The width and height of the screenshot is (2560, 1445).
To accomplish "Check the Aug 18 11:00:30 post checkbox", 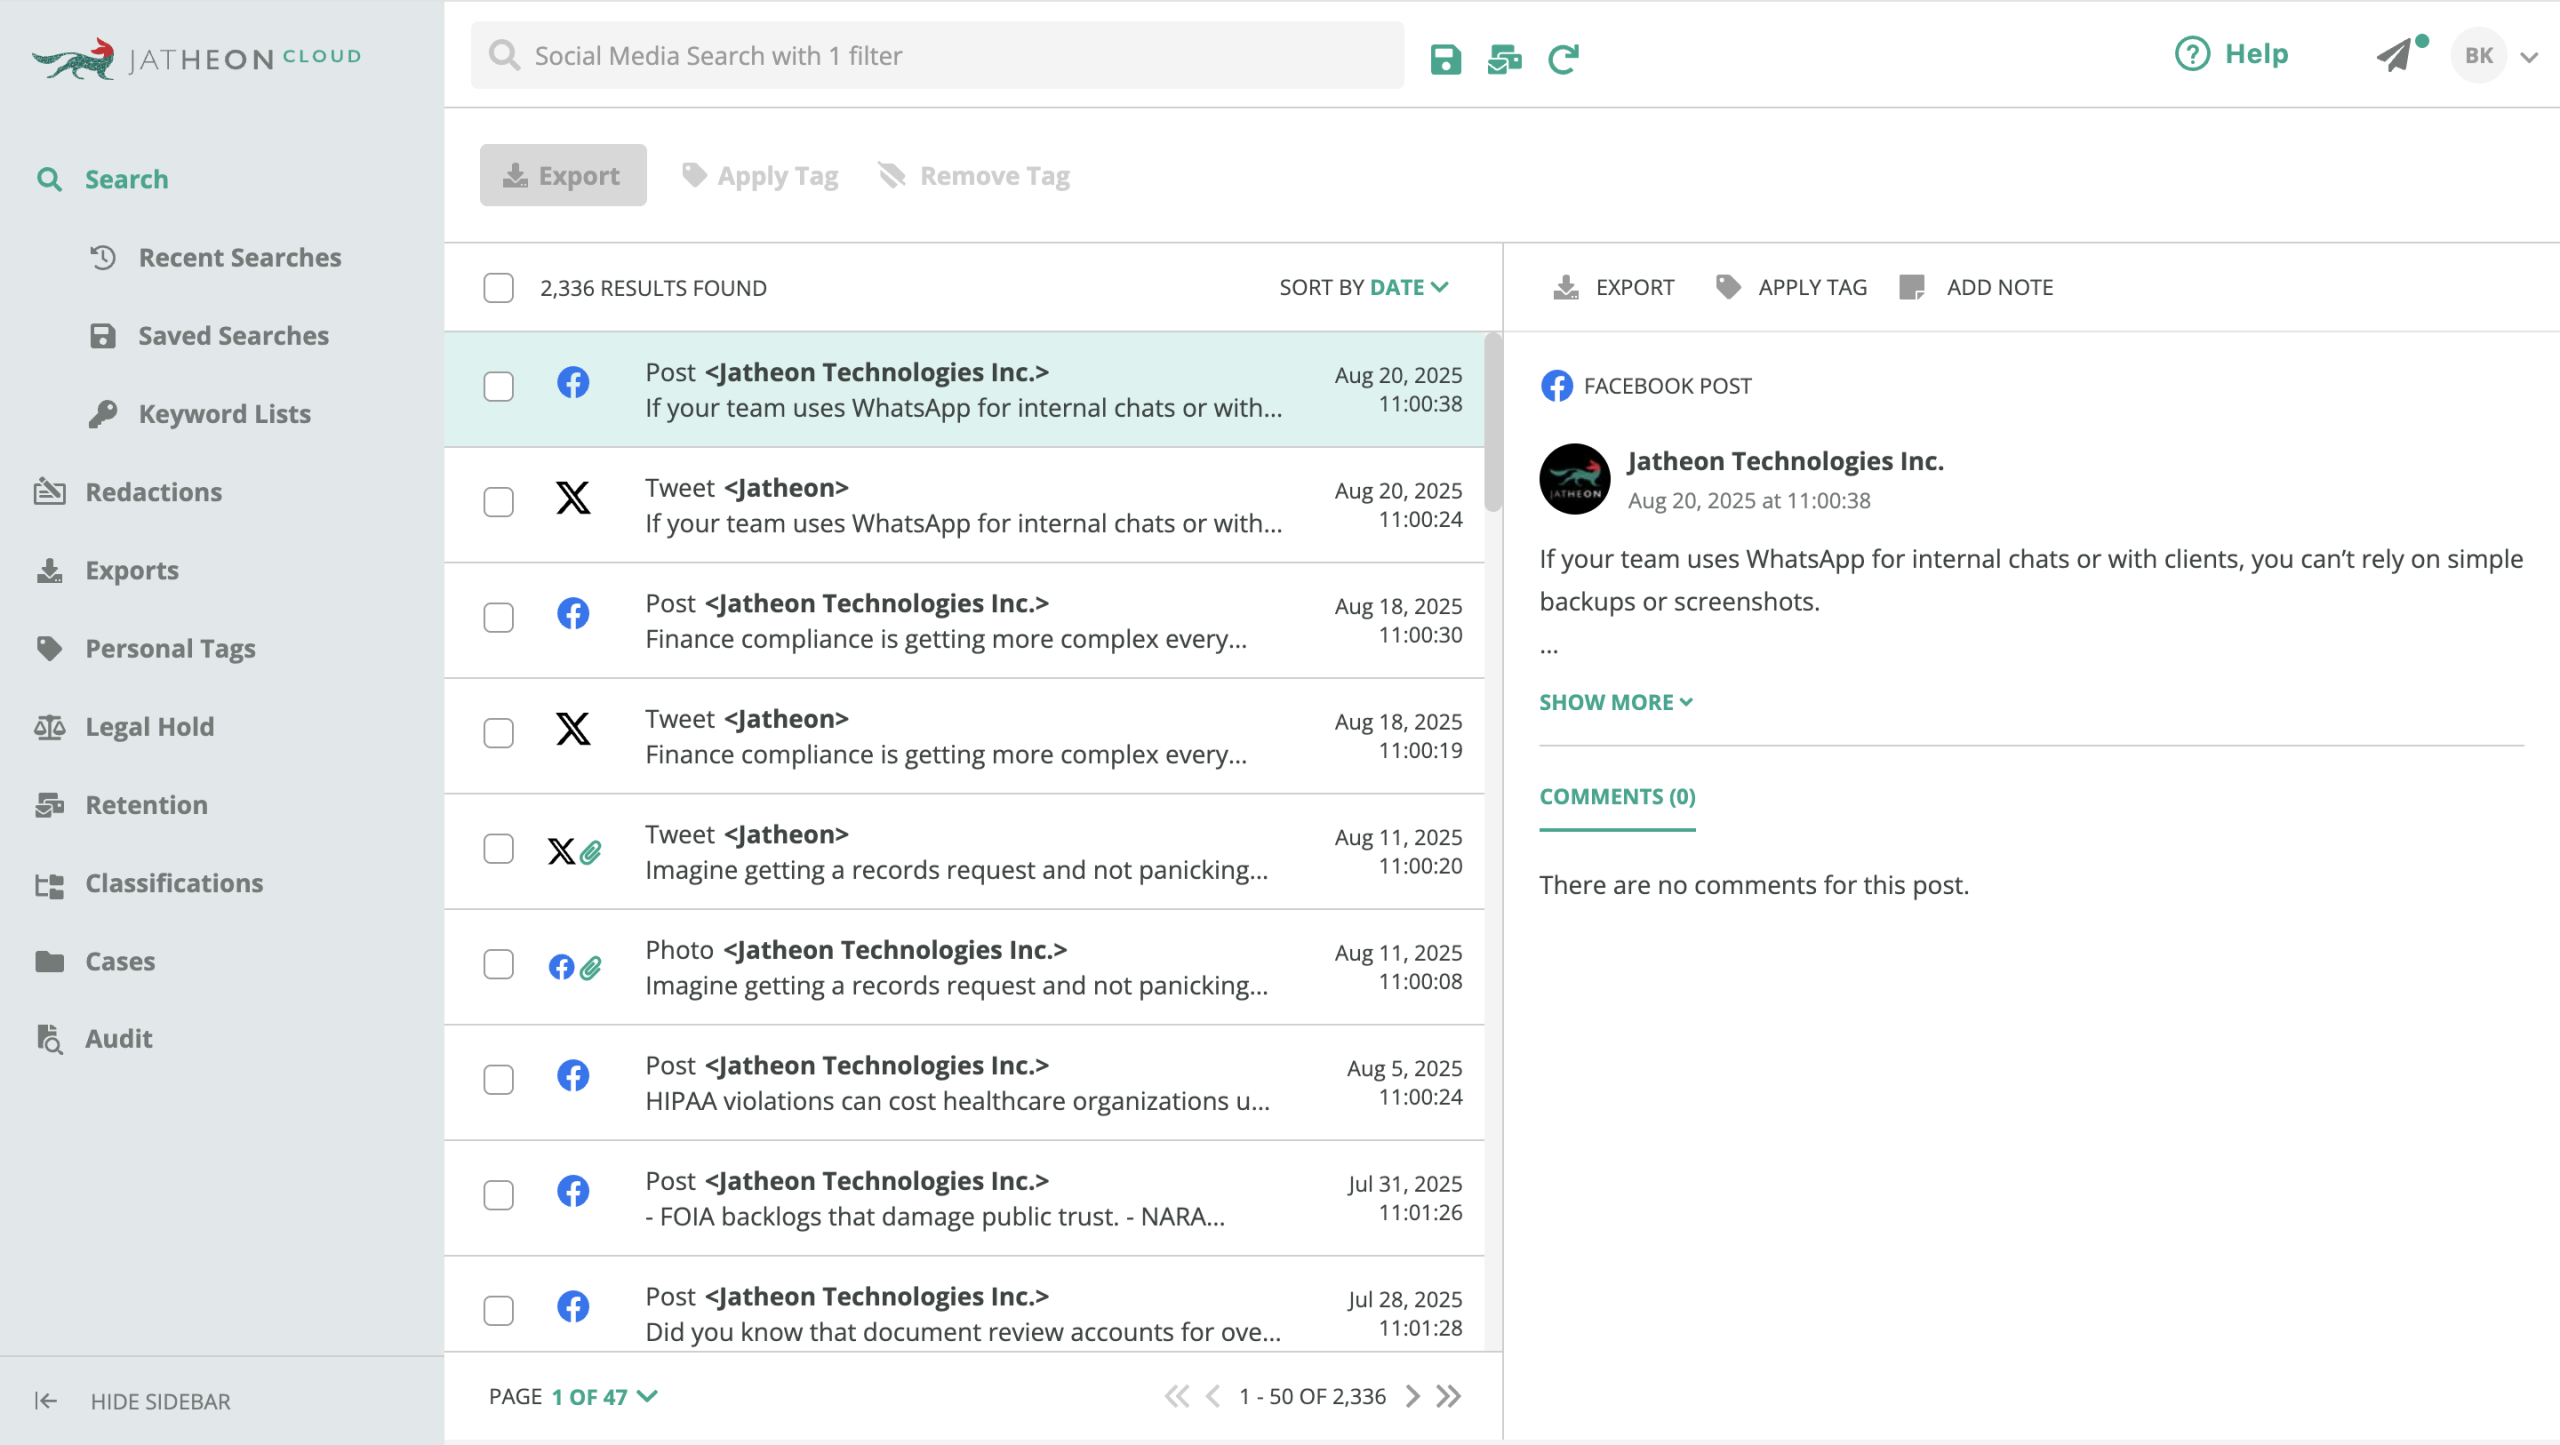I will click(x=498, y=617).
